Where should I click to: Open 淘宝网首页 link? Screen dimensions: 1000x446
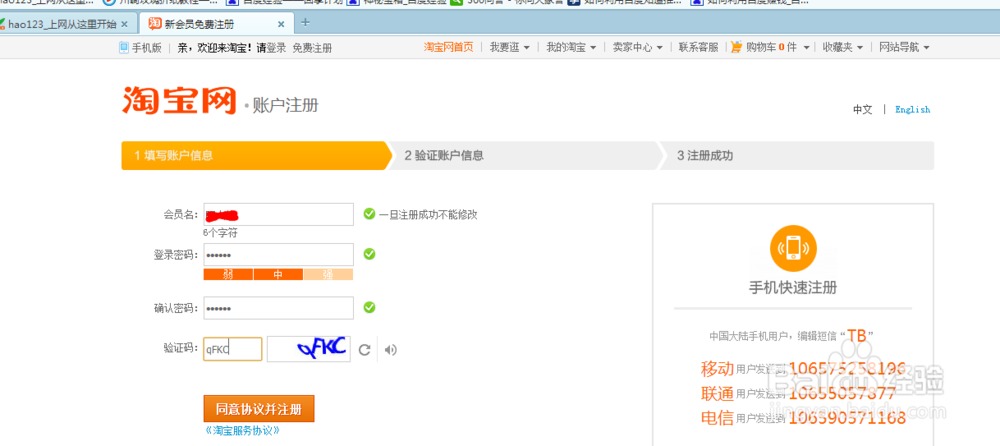click(448, 47)
